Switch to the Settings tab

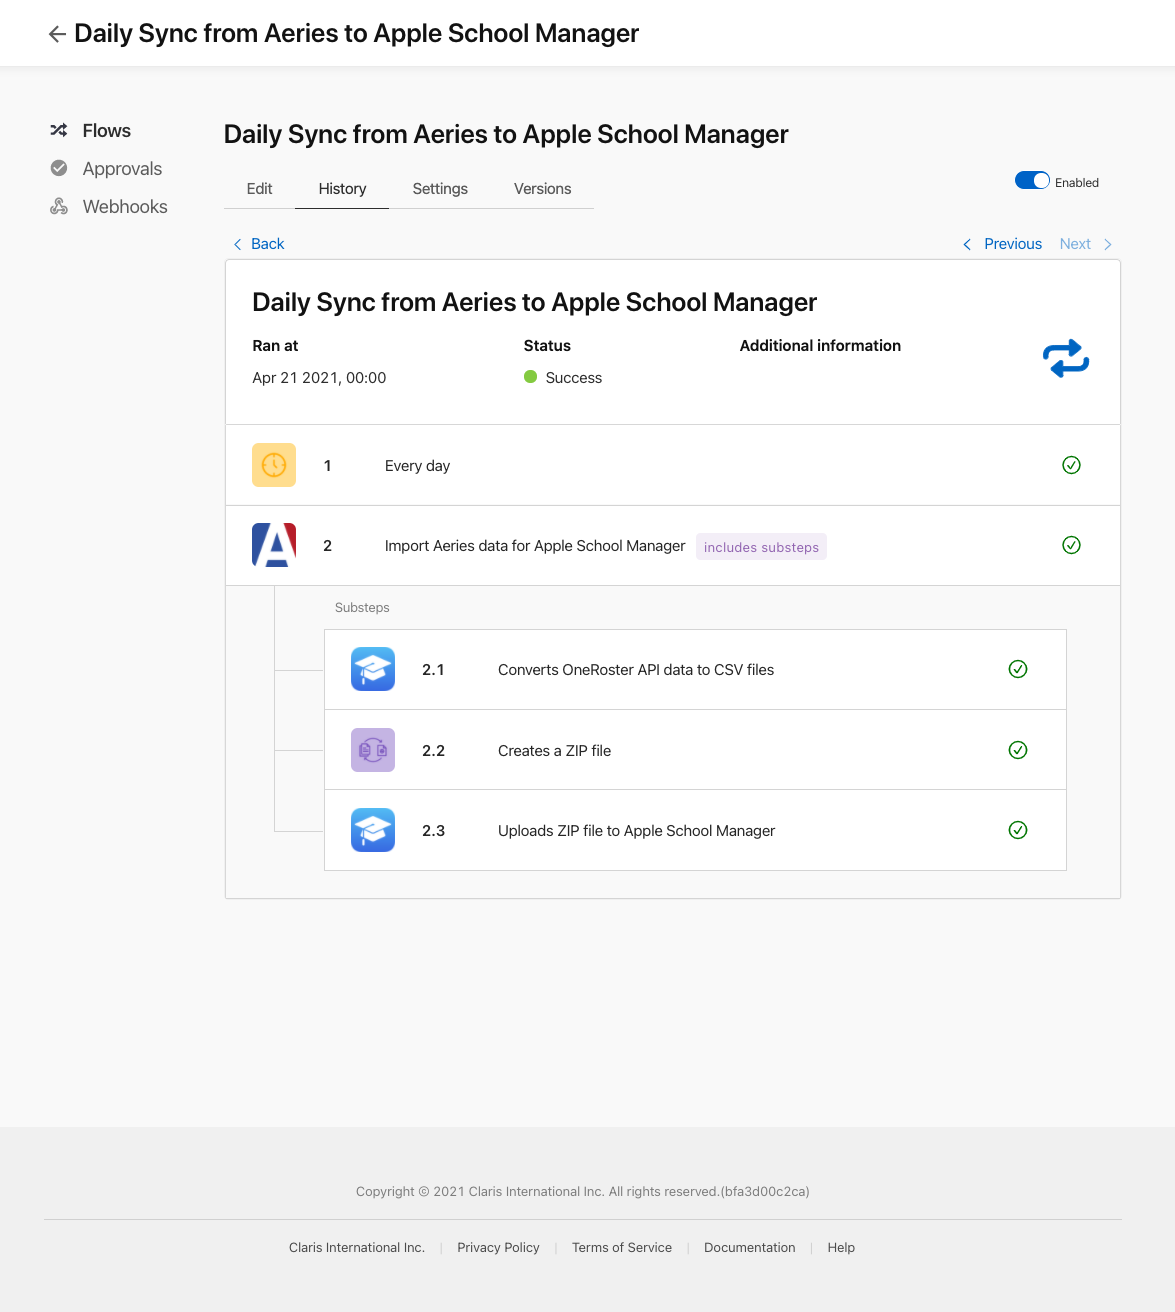coord(440,188)
